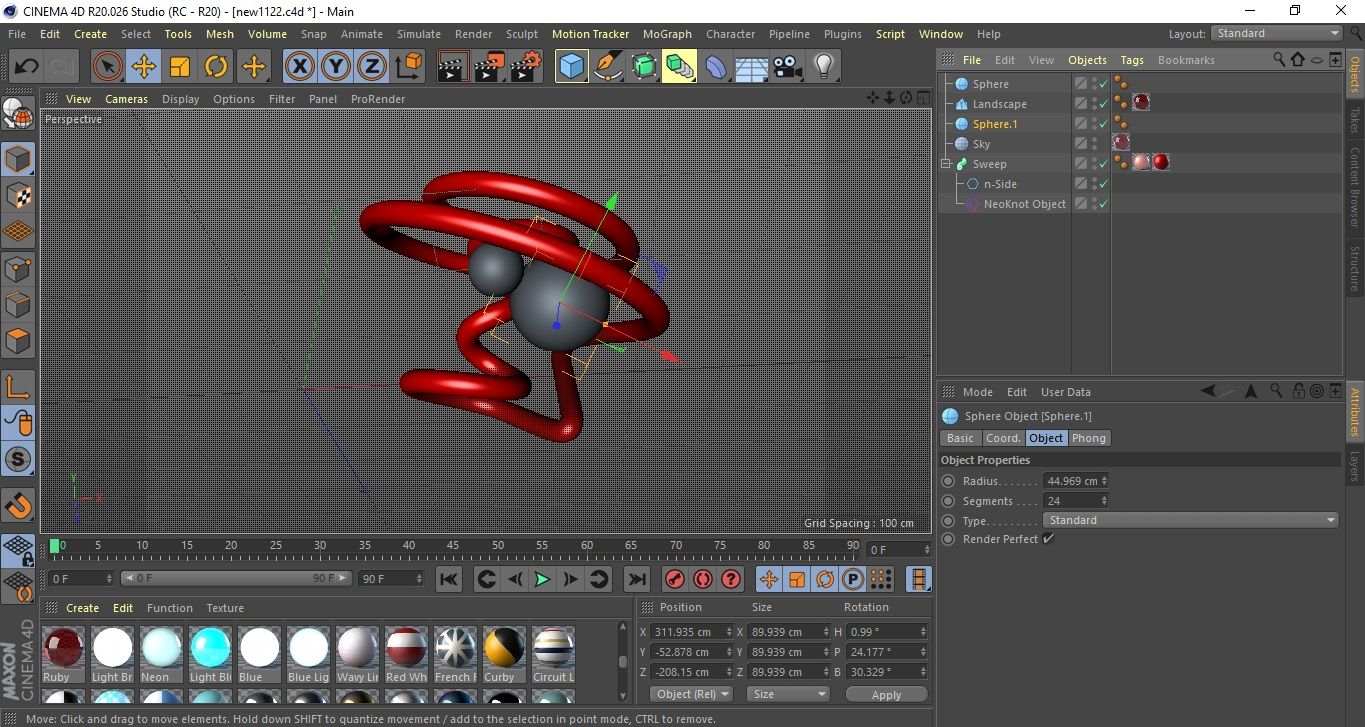Open material manager Function menu
Viewport: 1365px width, 727px height.
coord(170,608)
